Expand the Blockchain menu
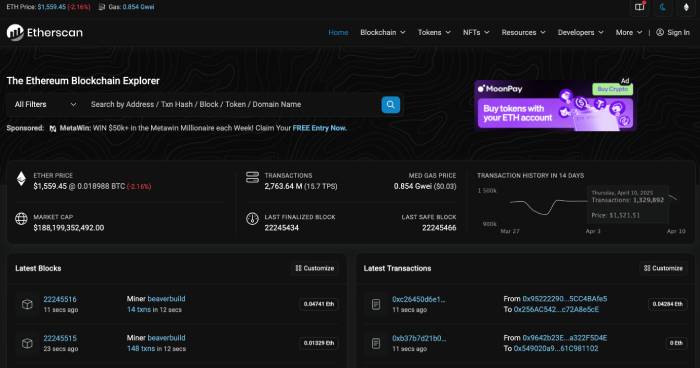The image size is (700, 368). (x=383, y=33)
